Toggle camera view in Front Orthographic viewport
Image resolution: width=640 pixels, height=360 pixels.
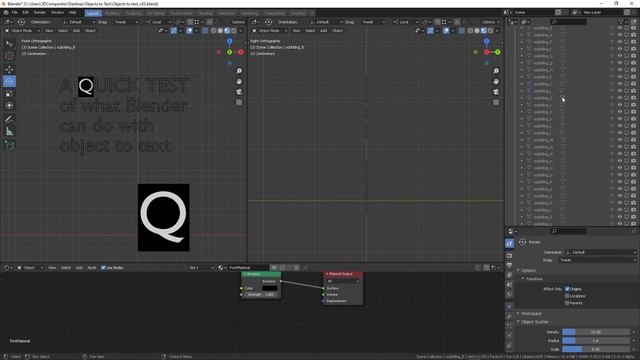(x=239, y=92)
